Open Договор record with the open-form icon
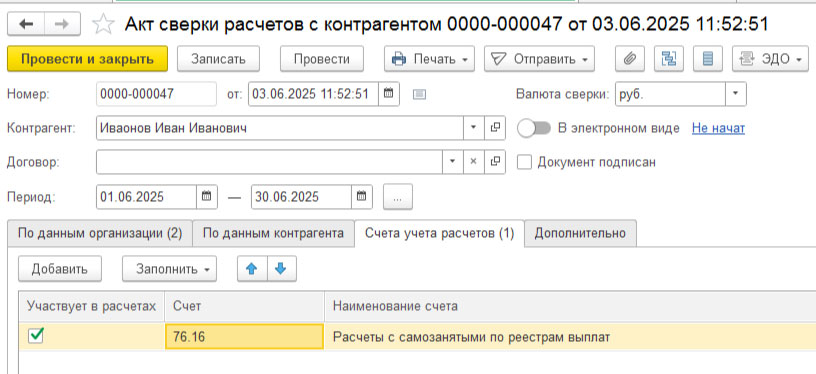 pos(495,162)
